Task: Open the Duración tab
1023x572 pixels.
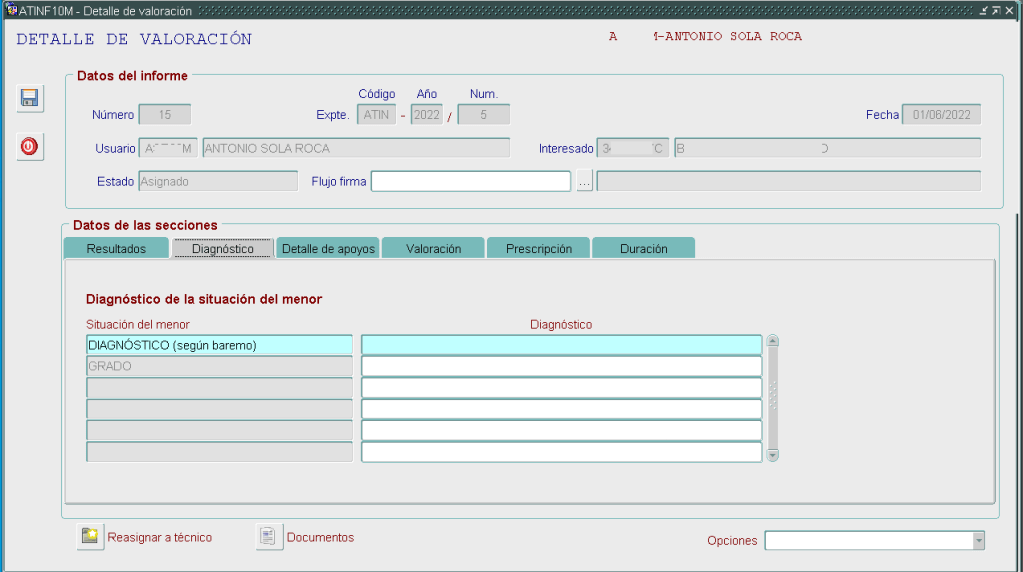Action: [x=643, y=249]
